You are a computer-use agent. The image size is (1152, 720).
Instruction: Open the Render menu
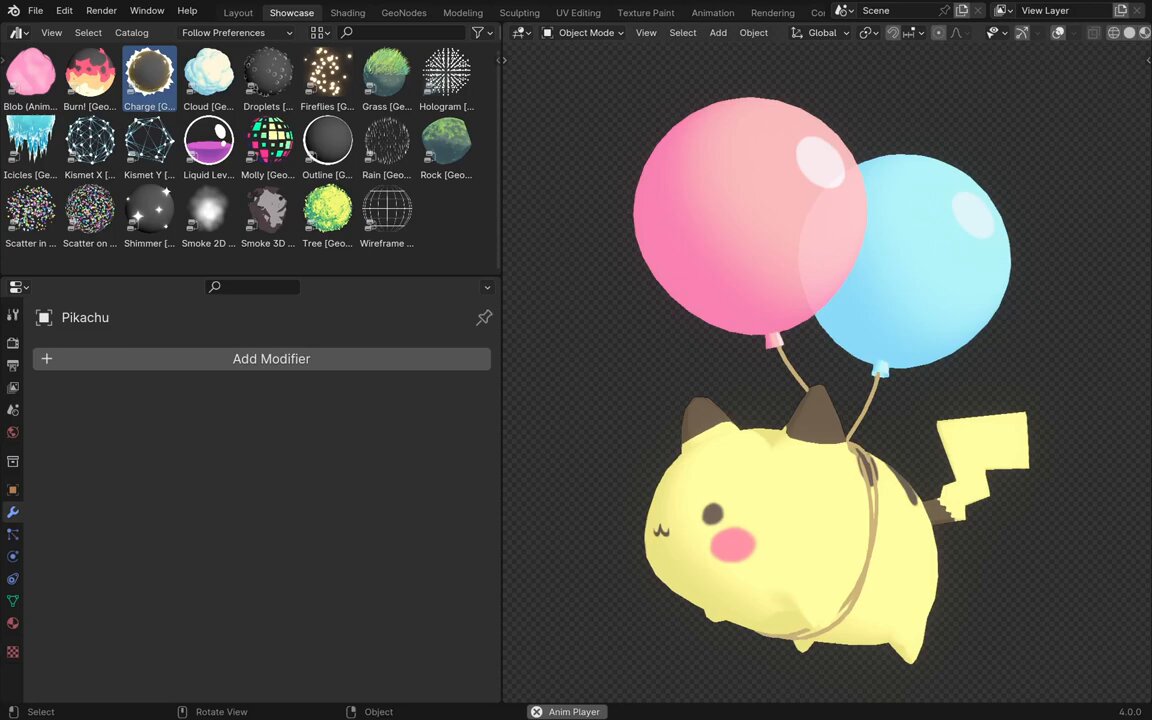point(101,10)
